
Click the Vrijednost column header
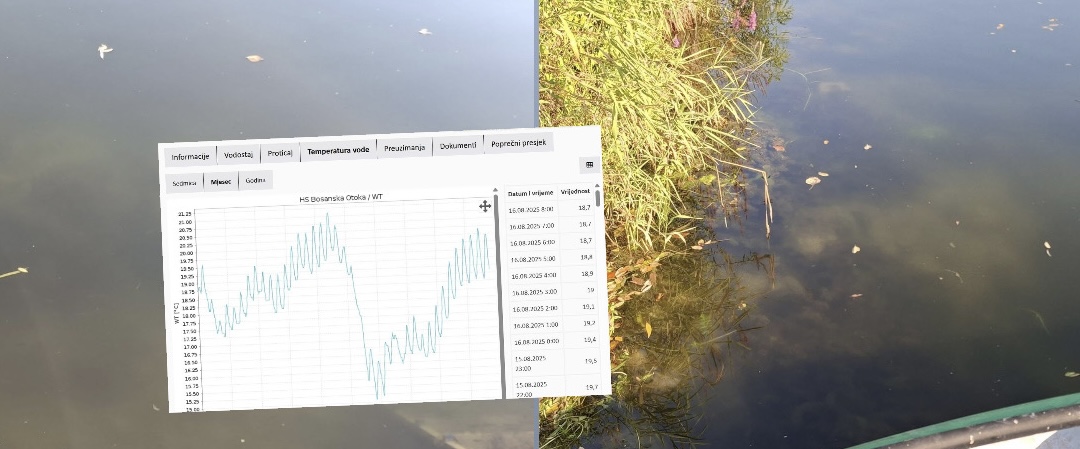click(575, 191)
